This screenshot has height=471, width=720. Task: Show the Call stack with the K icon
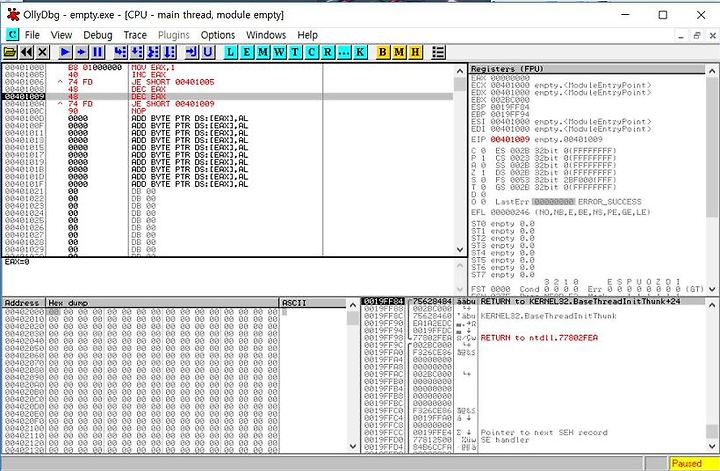(x=360, y=52)
